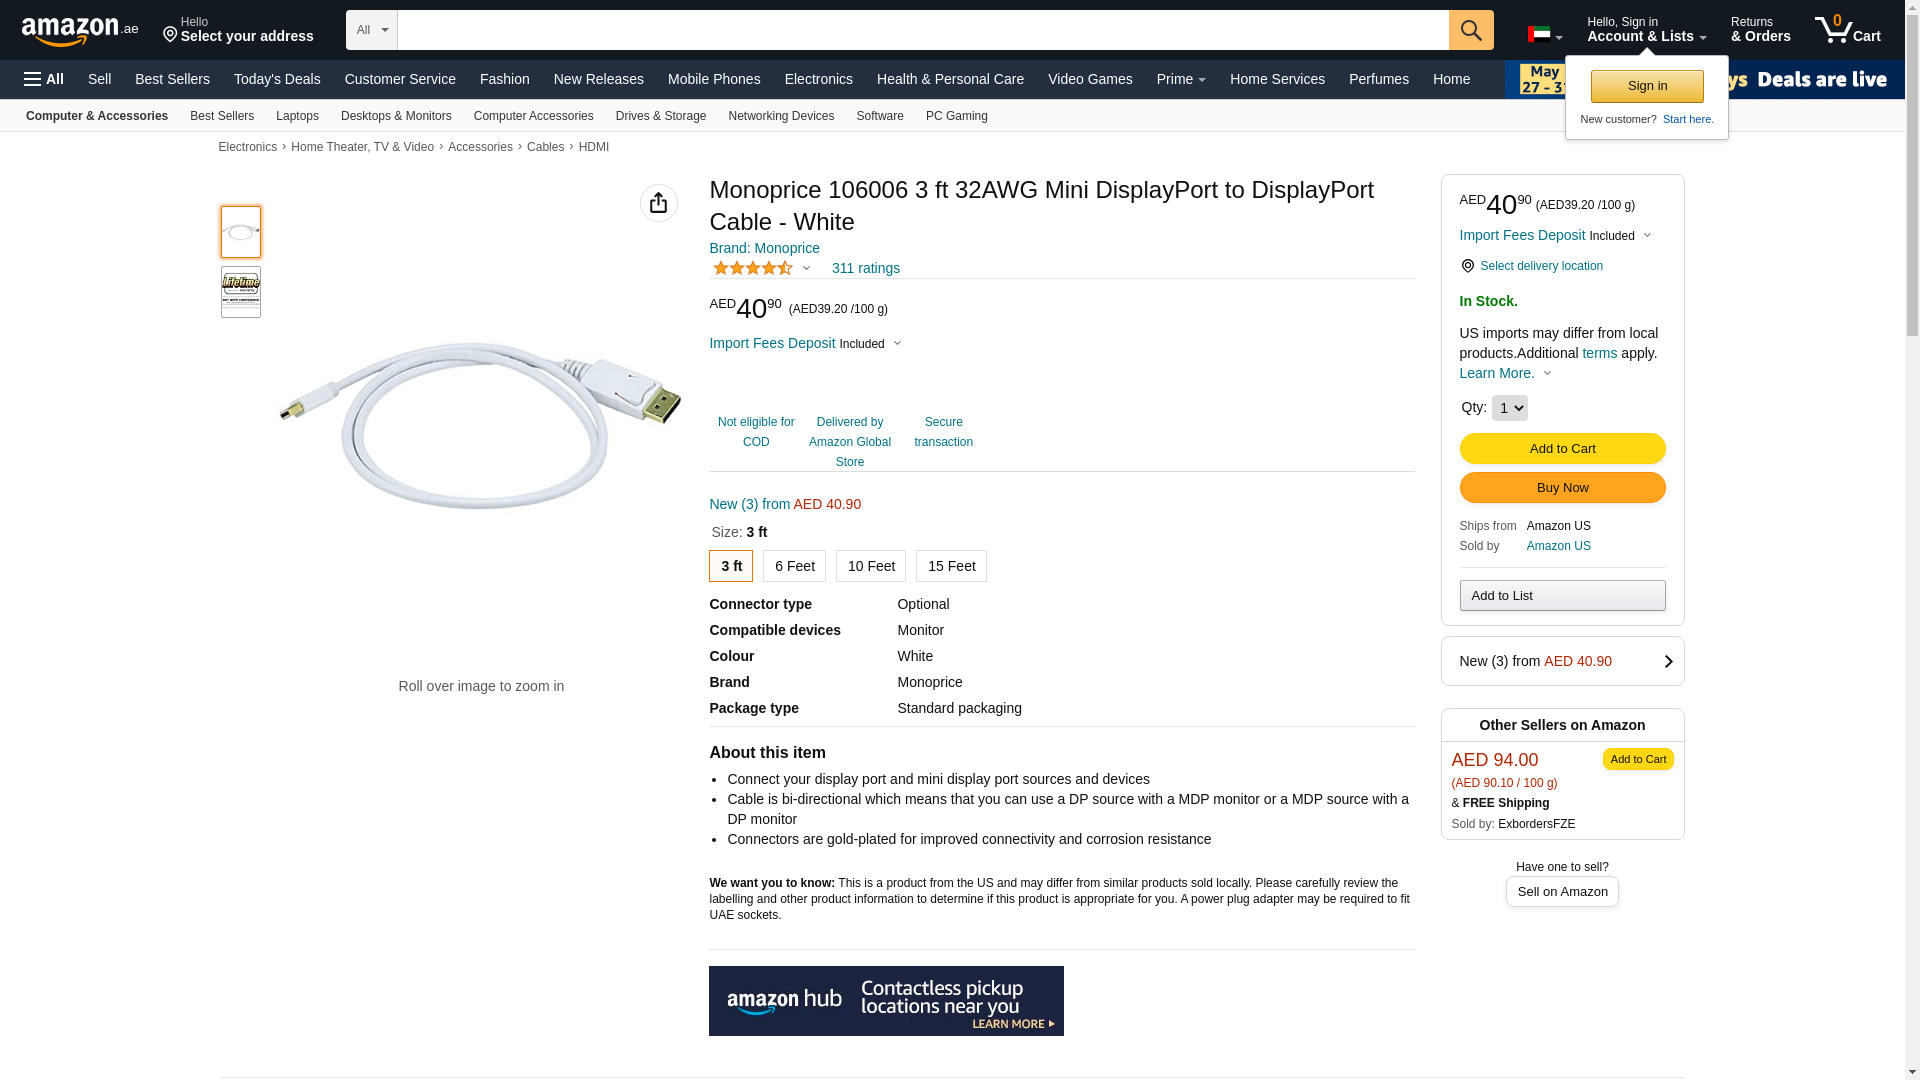1920x1080 pixels.
Task: Open the UAE flag language selector
Action: click(x=1544, y=35)
